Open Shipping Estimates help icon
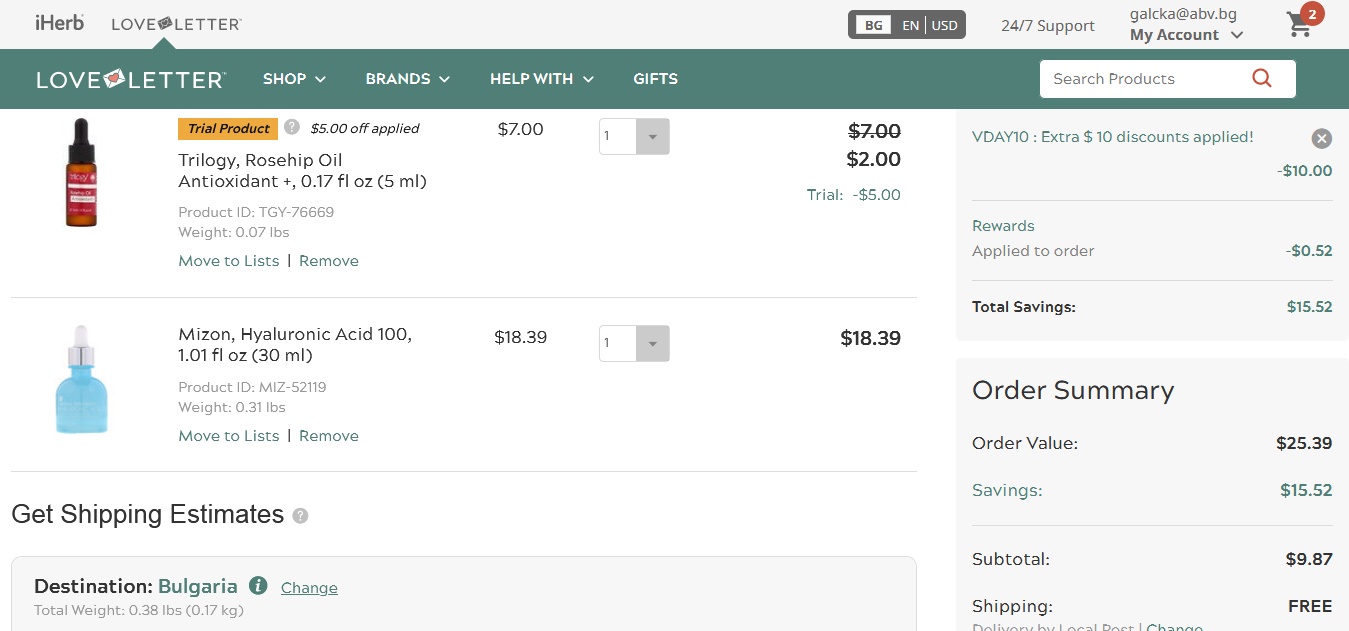1349x631 pixels. (x=300, y=516)
